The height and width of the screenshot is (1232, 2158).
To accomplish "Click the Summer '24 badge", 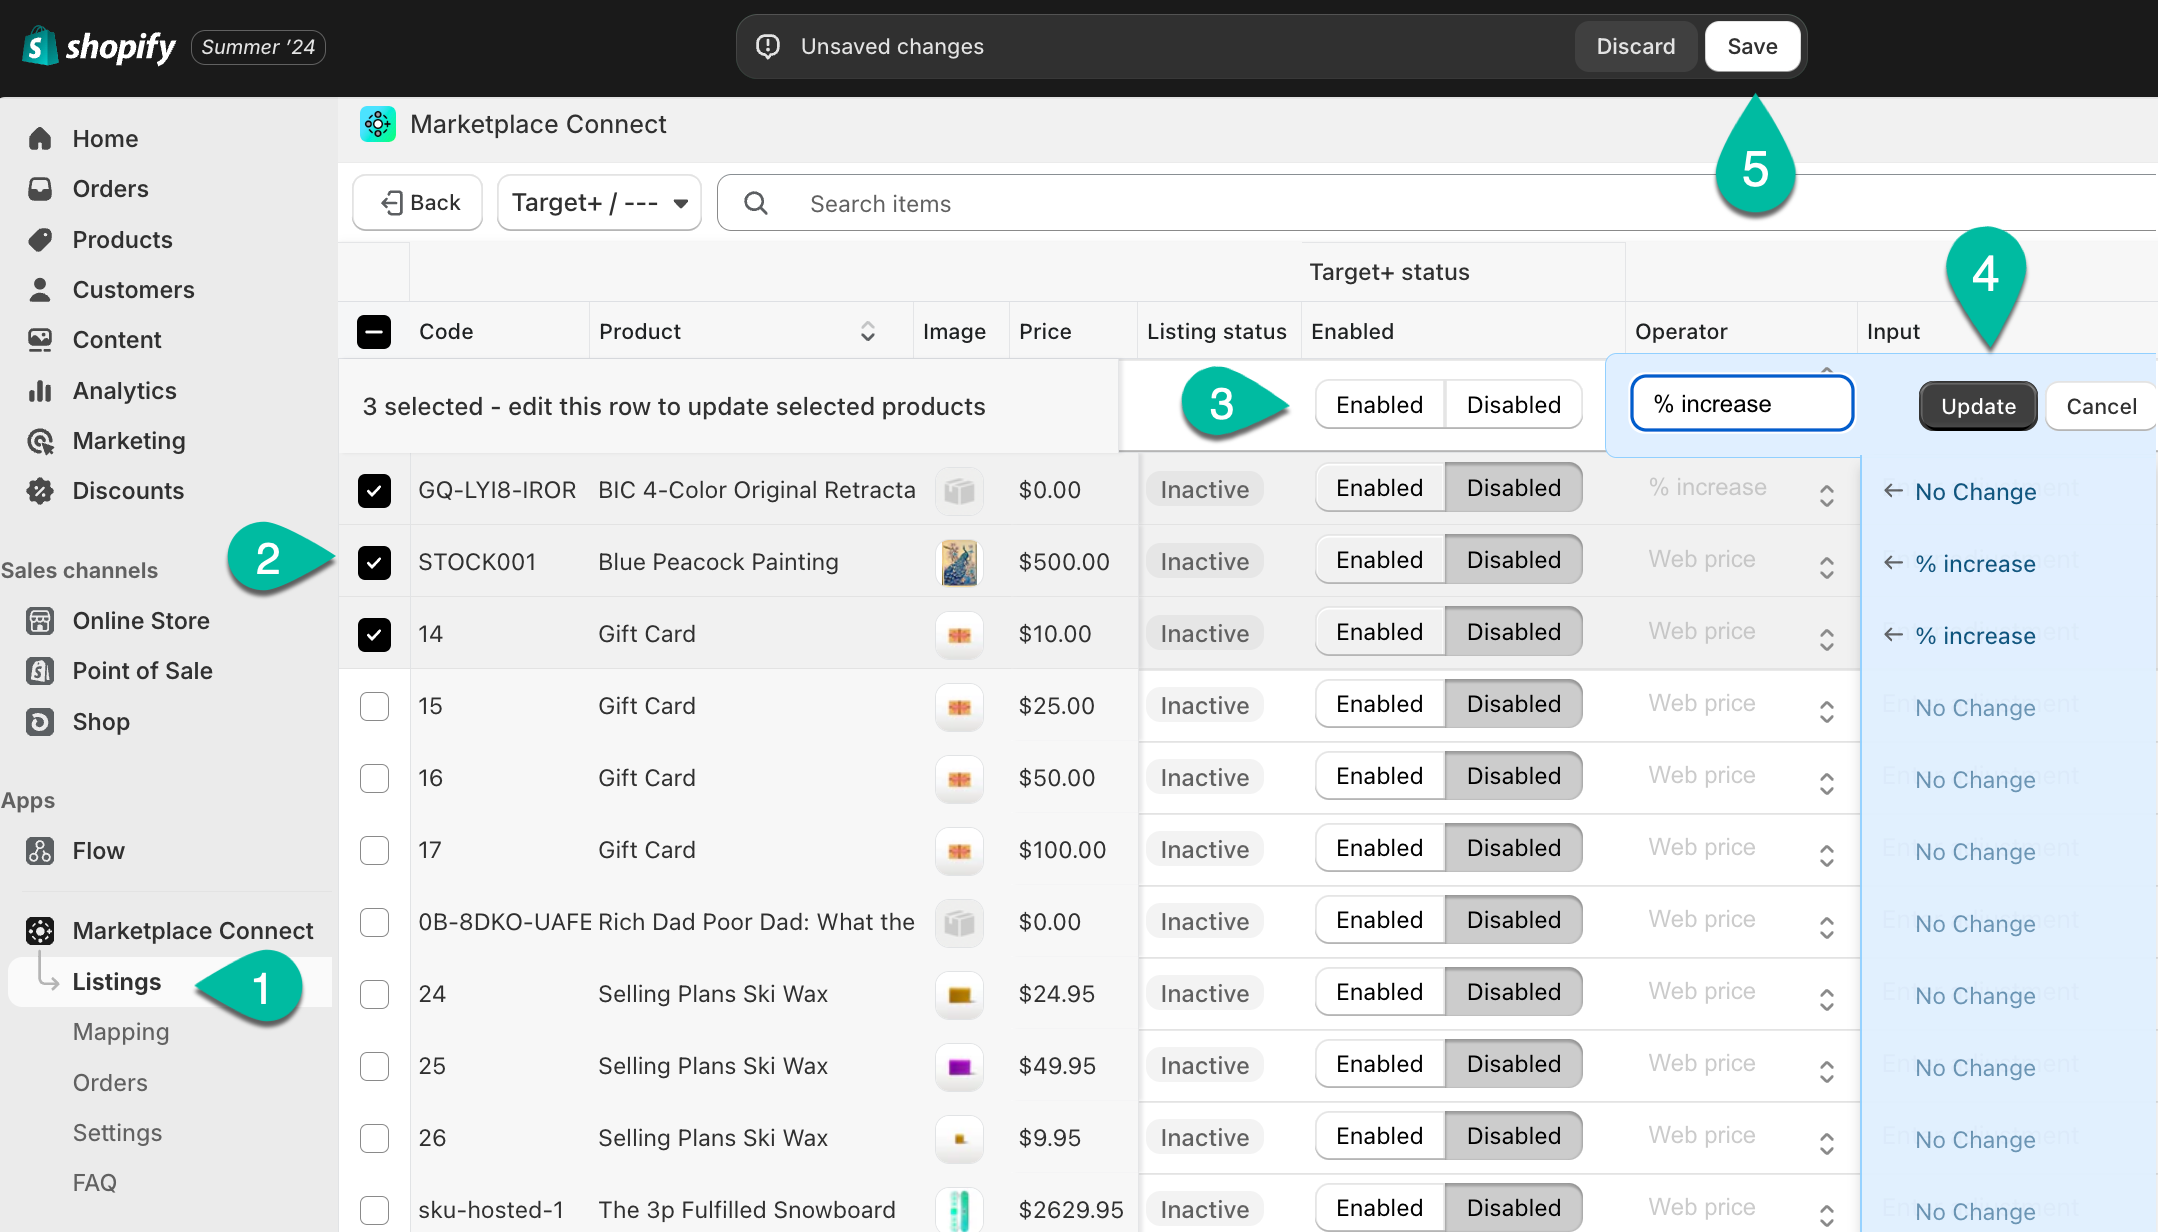I will [258, 47].
